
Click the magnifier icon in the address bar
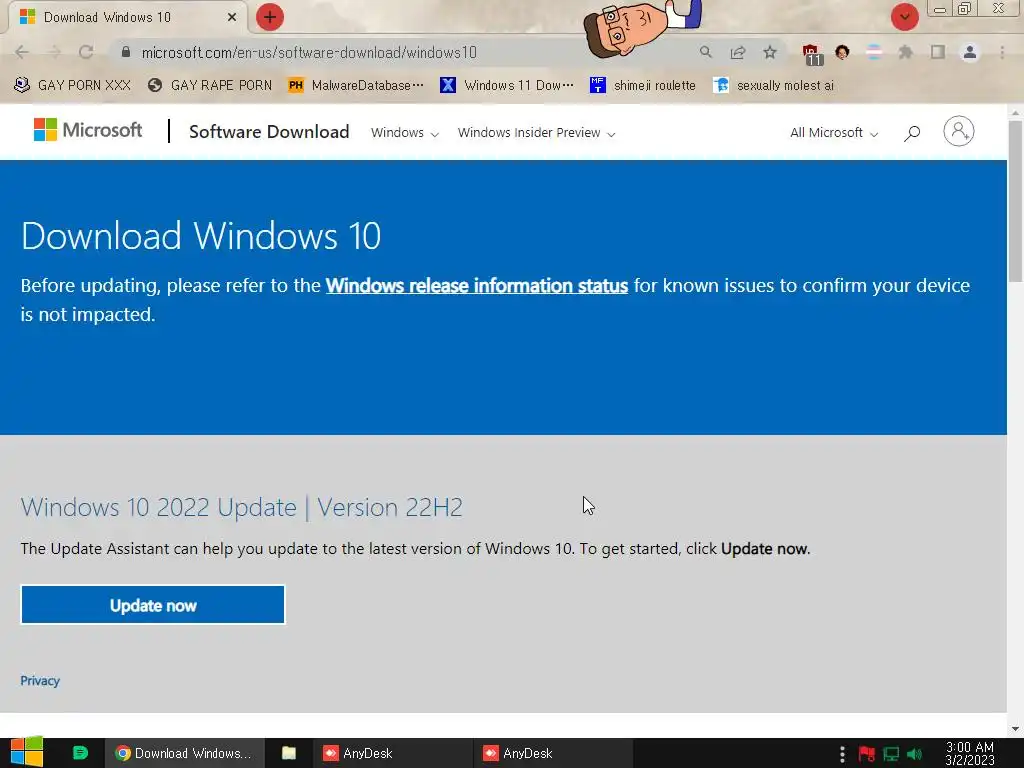(x=705, y=52)
